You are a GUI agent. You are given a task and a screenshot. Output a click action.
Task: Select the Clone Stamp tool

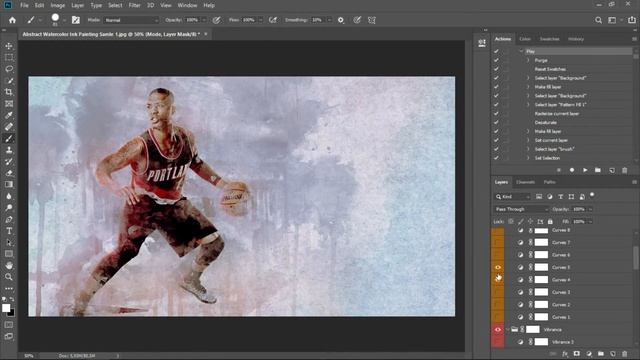9,150
